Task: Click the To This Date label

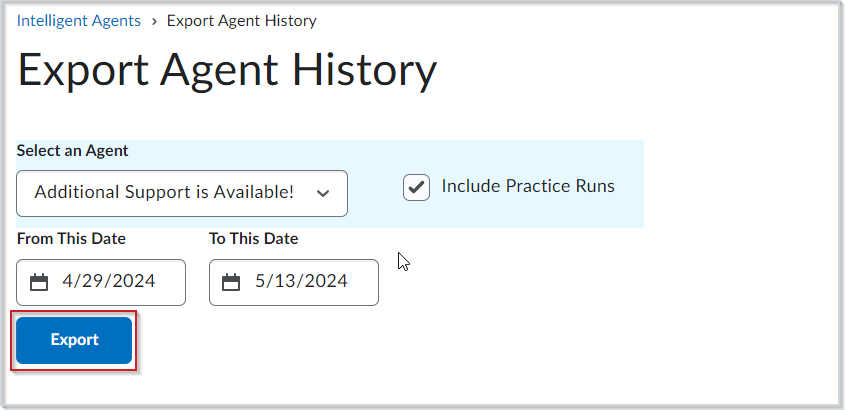Action: pos(254,239)
